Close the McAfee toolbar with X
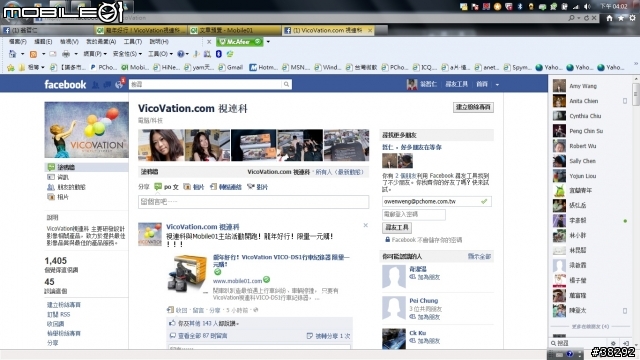Viewport: 640px width, 360px height. pos(209,42)
